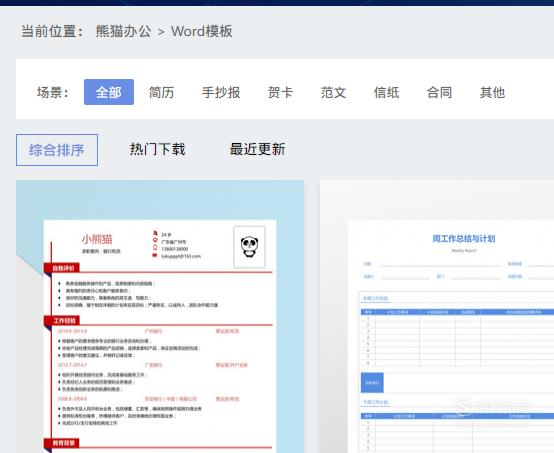Open the 熊猫办公 breadcrumb link
The width and height of the screenshot is (554, 453).
(123, 31)
